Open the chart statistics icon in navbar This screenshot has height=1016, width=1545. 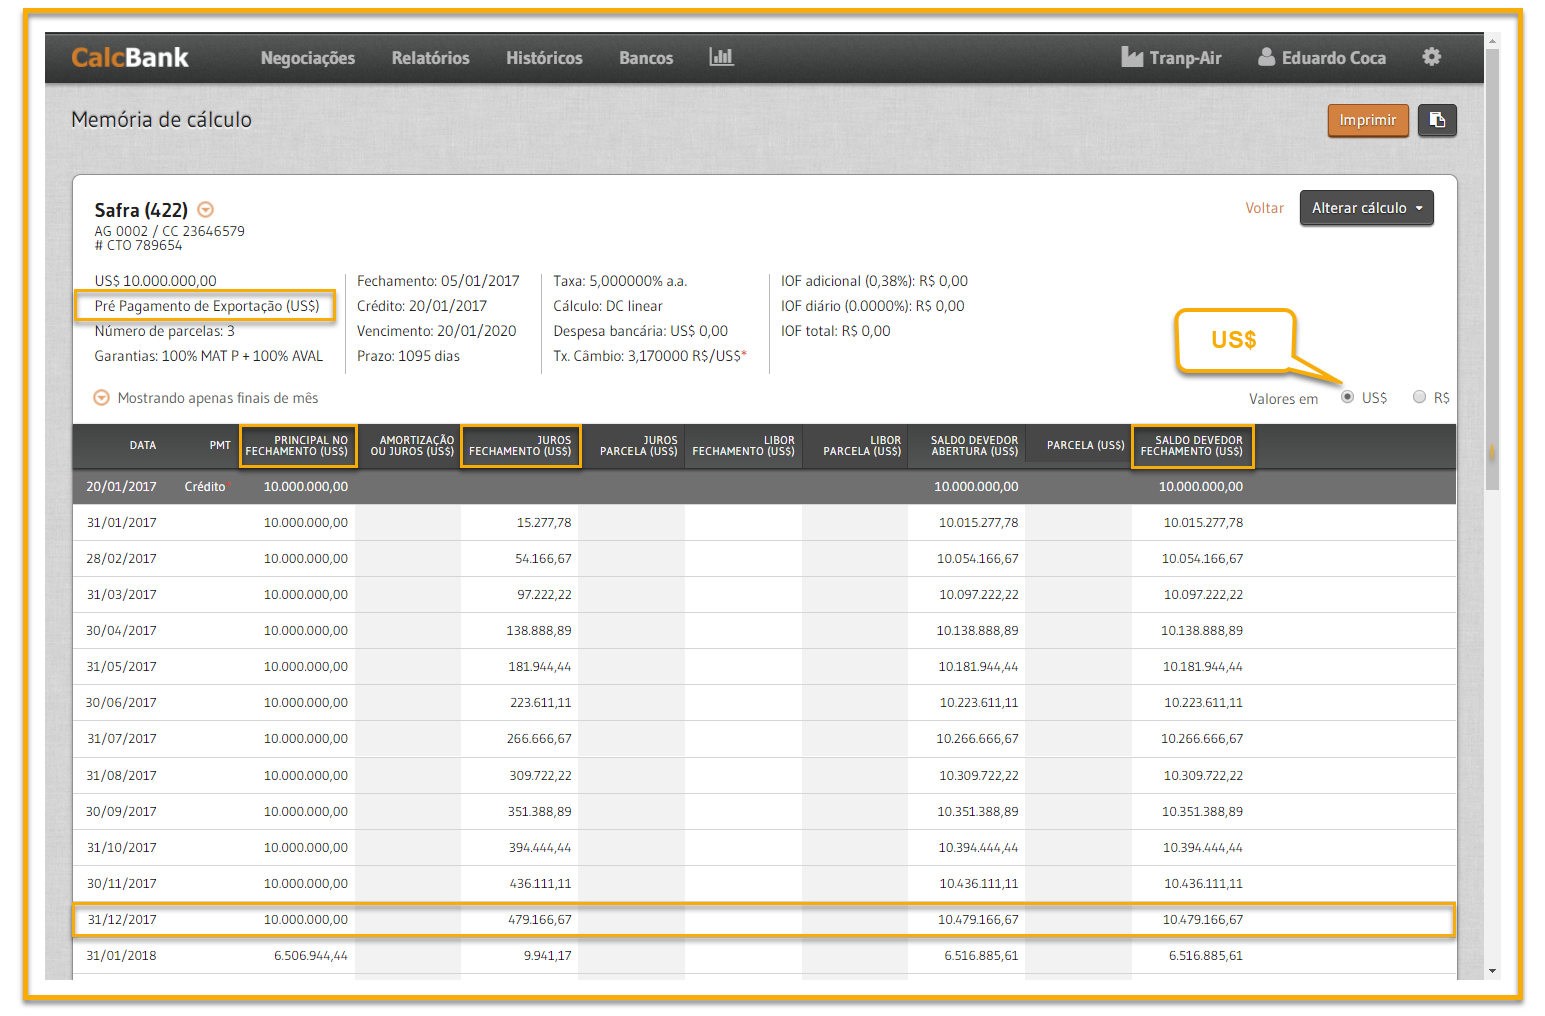[x=721, y=57]
